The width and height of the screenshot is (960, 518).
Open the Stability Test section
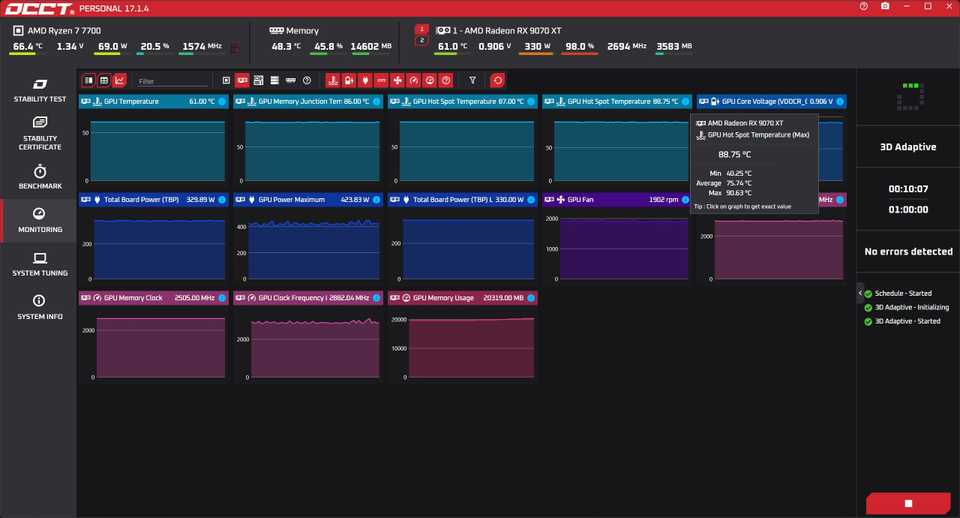click(x=40, y=90)
